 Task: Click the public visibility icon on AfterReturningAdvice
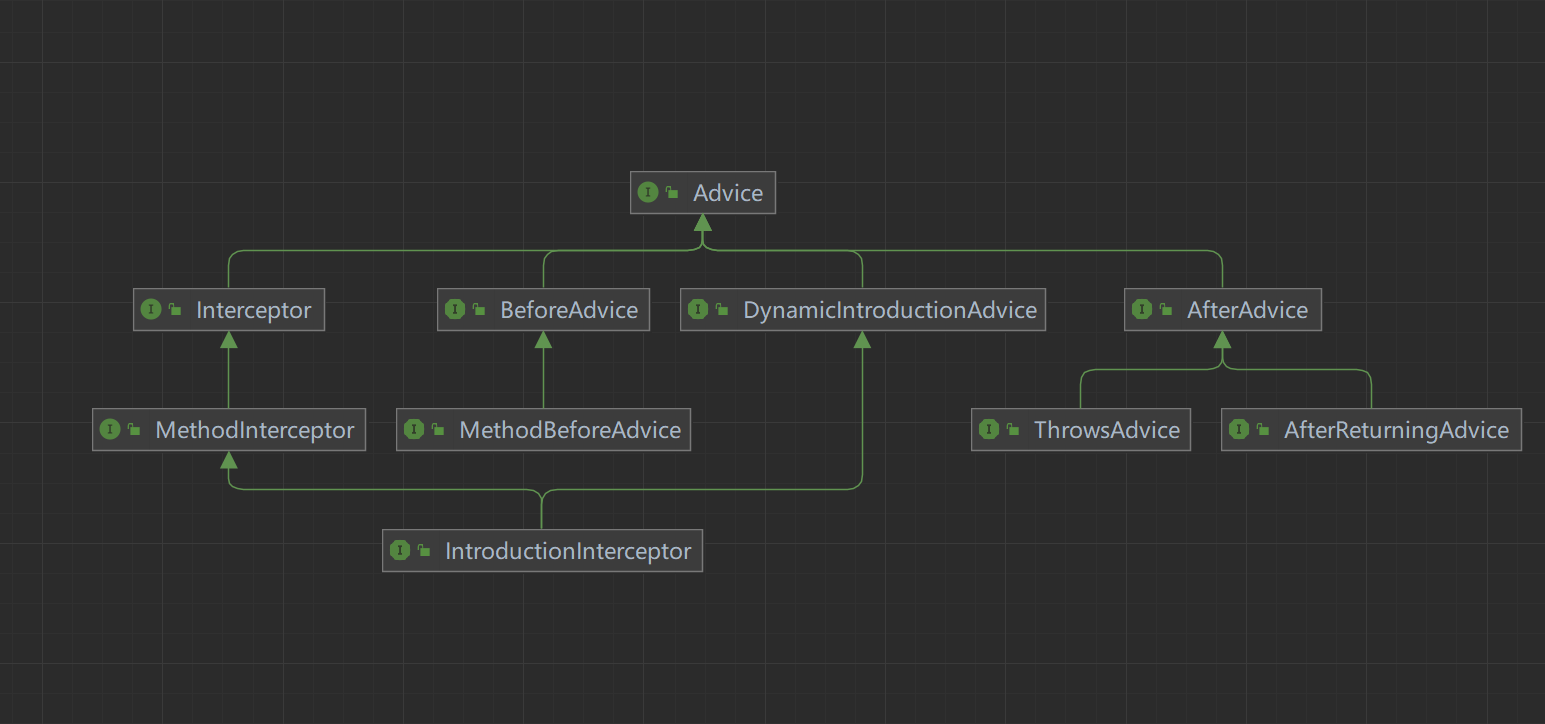tap(1263, 431)
